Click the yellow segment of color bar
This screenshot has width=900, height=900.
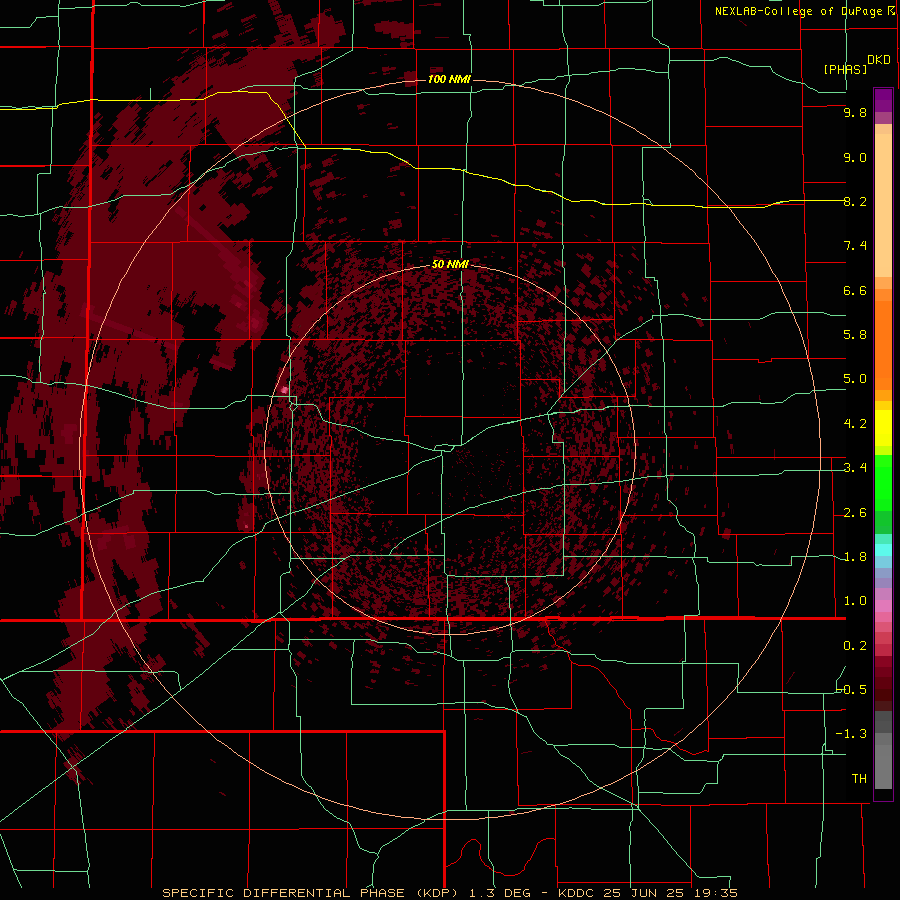point(883,428)
